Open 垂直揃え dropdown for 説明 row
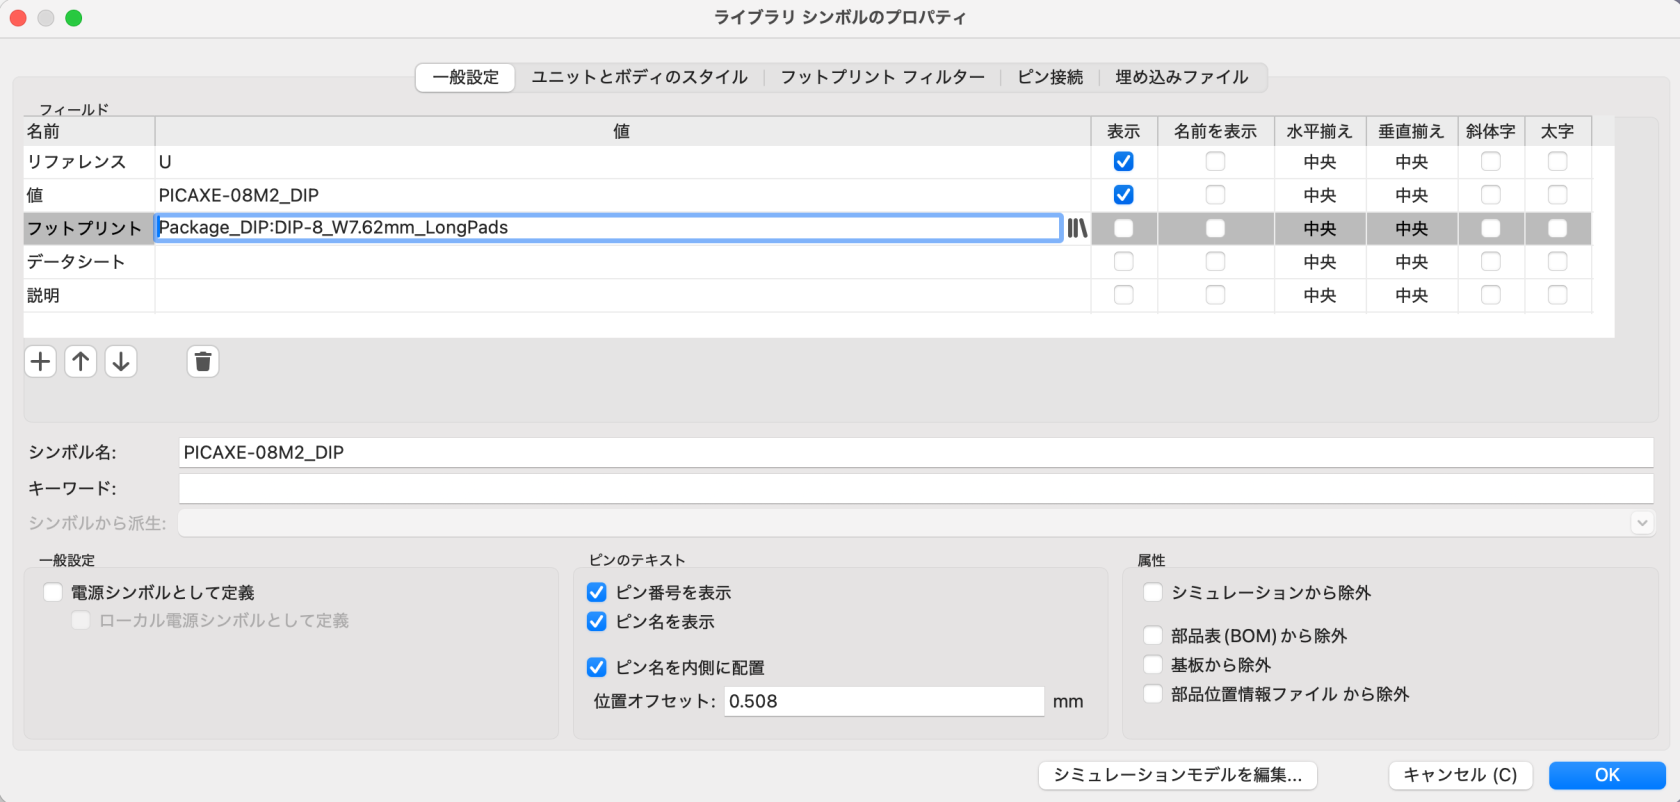The image size is (1680, 802). point(1412,295)
